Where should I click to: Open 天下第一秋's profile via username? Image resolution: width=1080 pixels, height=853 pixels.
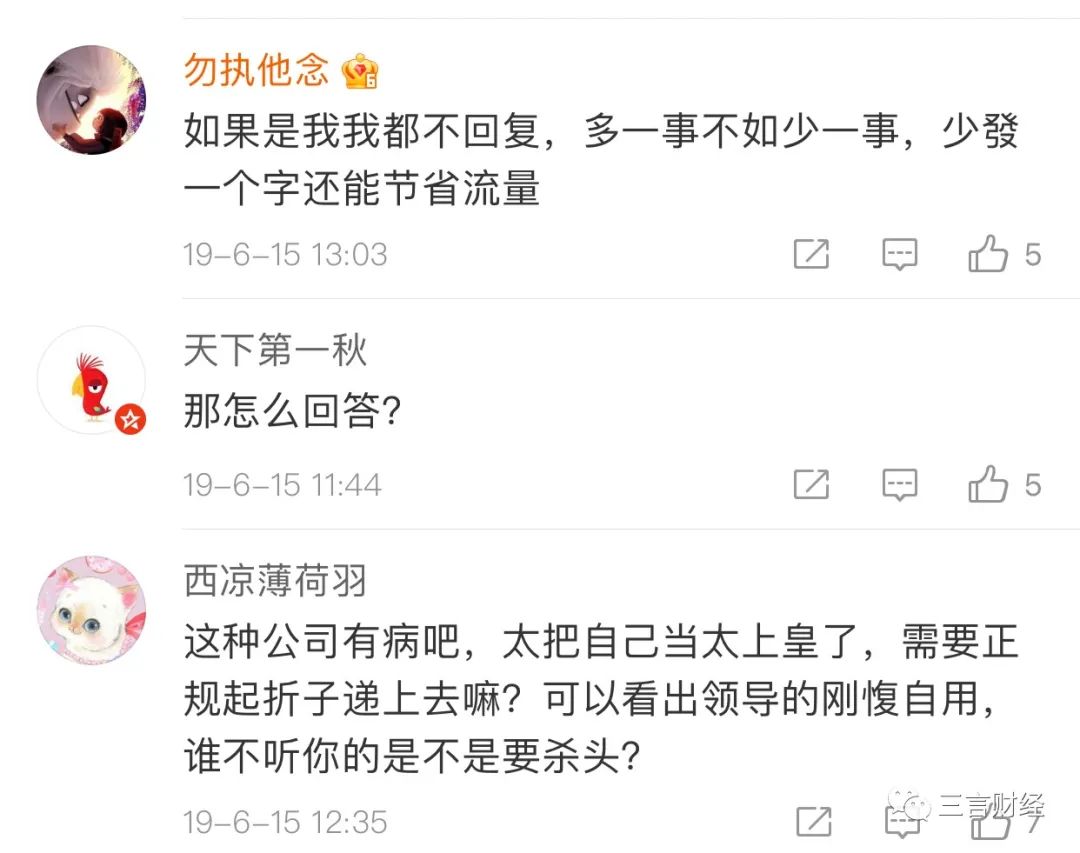click(x=275, y=351)
